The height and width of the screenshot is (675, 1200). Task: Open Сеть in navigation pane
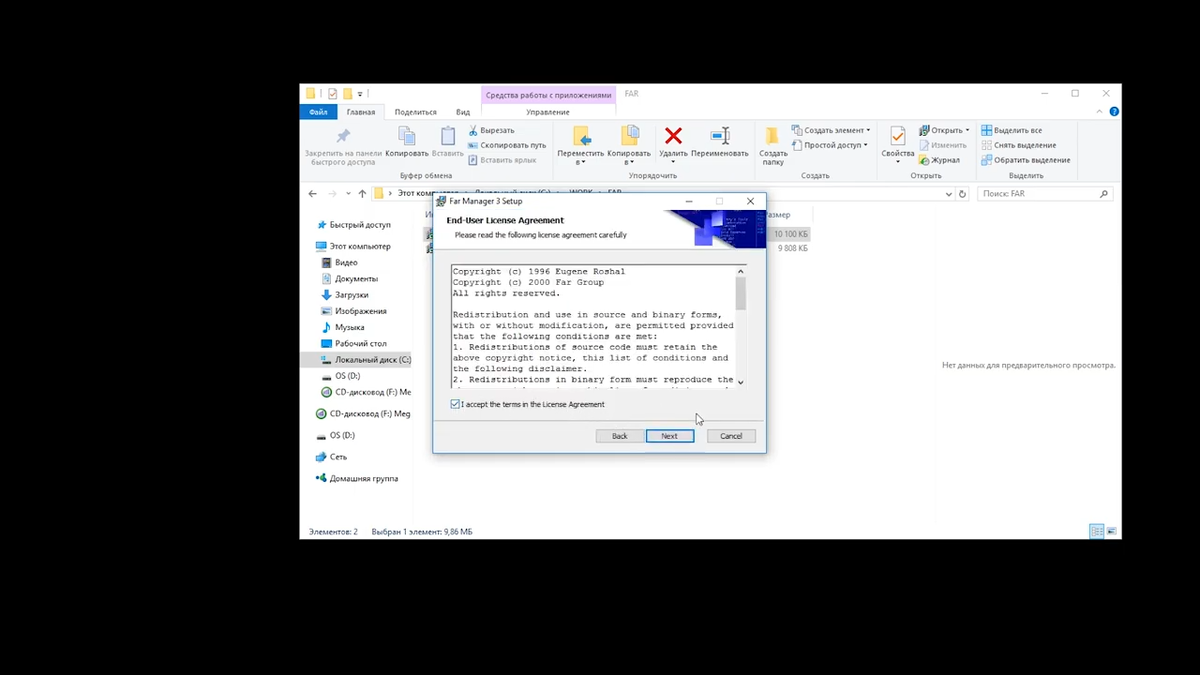[x=331, y=457]
